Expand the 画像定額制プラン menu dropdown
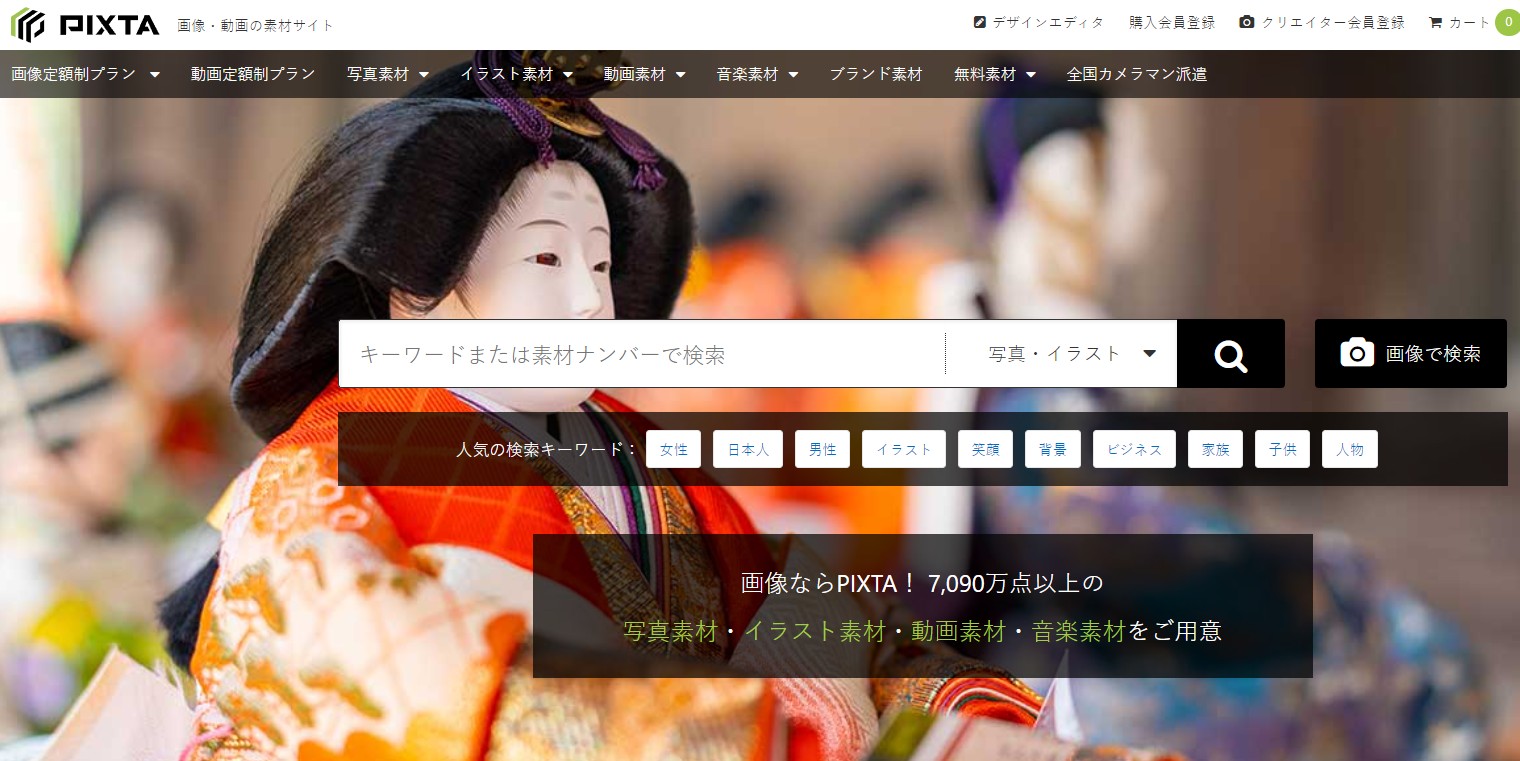 click(x=87, y=73)
